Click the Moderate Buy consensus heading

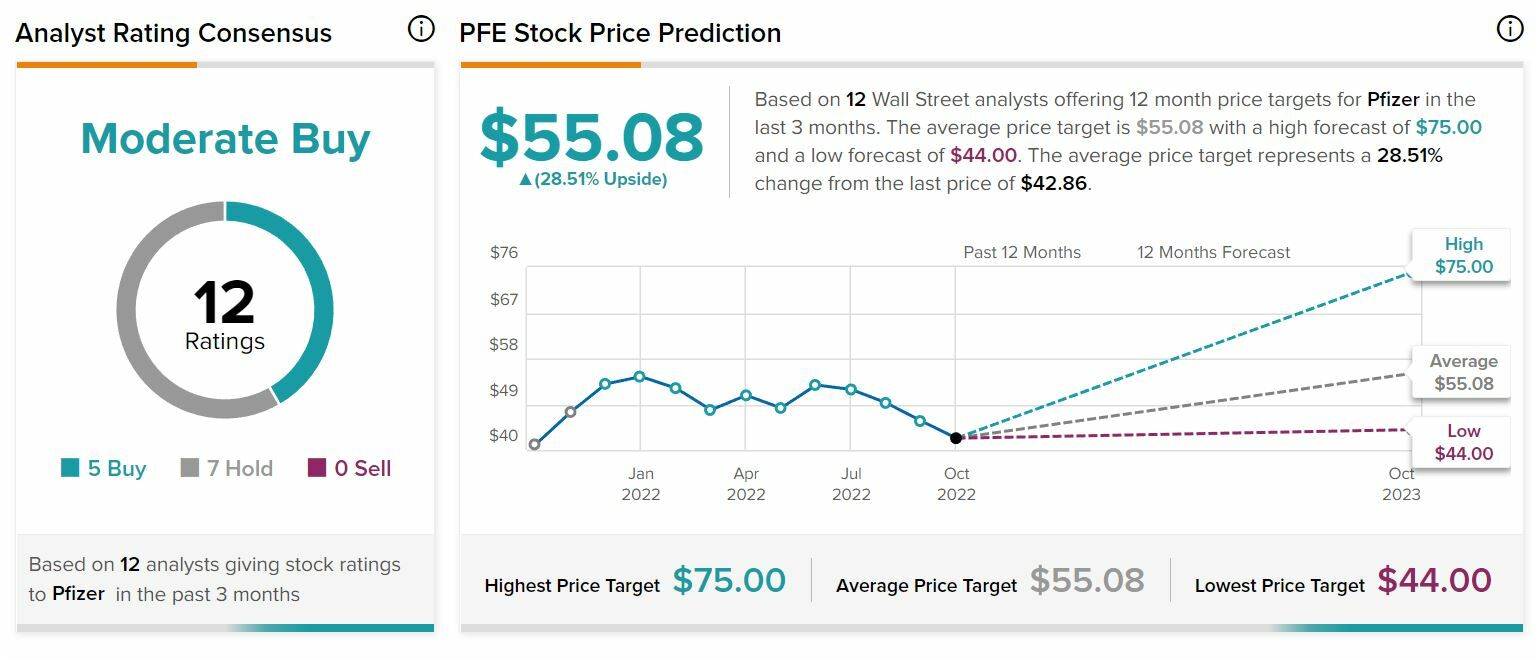[x=225, y=139]
